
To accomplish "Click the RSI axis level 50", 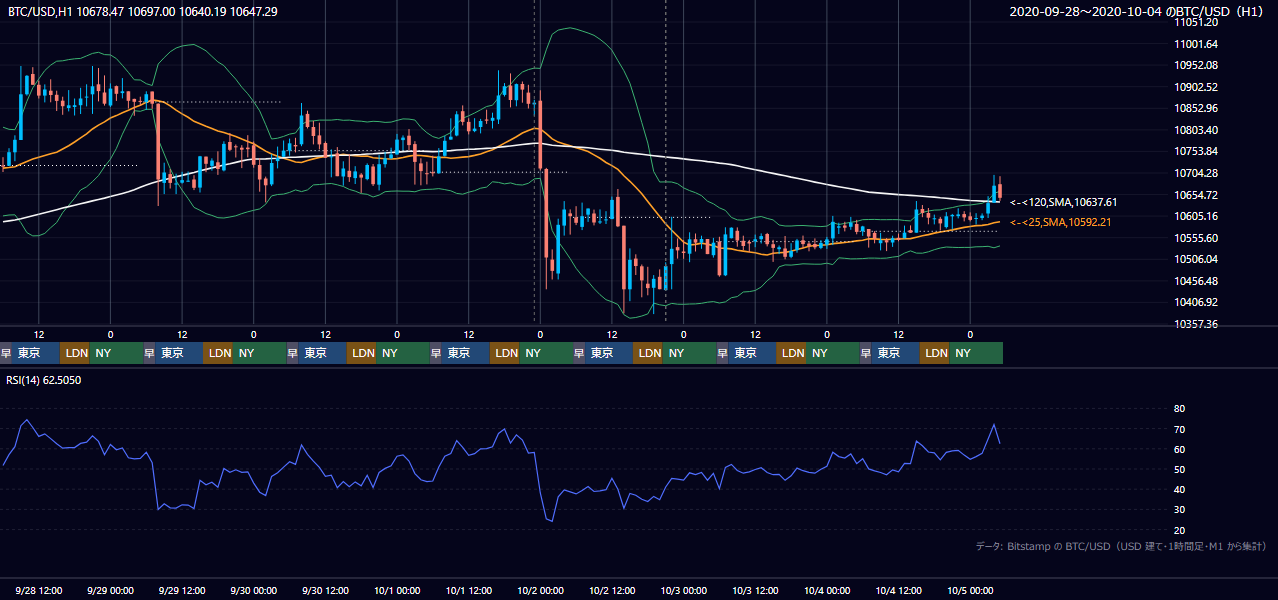I will pos(1179,469).
